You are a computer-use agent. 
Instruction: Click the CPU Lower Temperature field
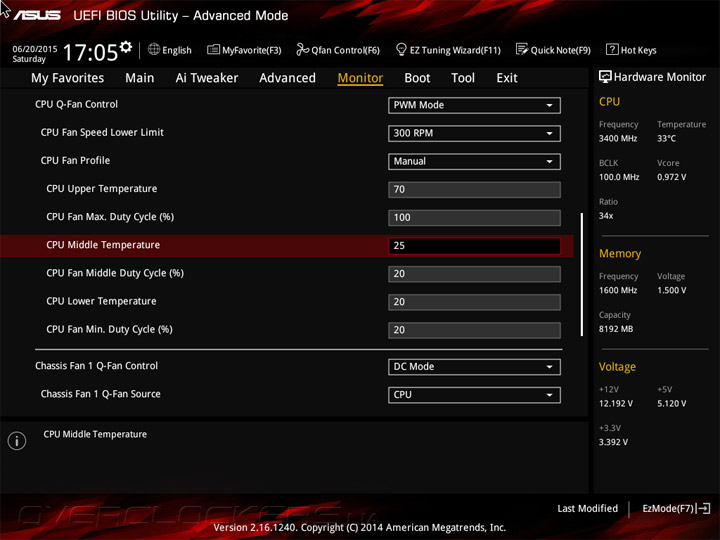click(x=474, y=302)
